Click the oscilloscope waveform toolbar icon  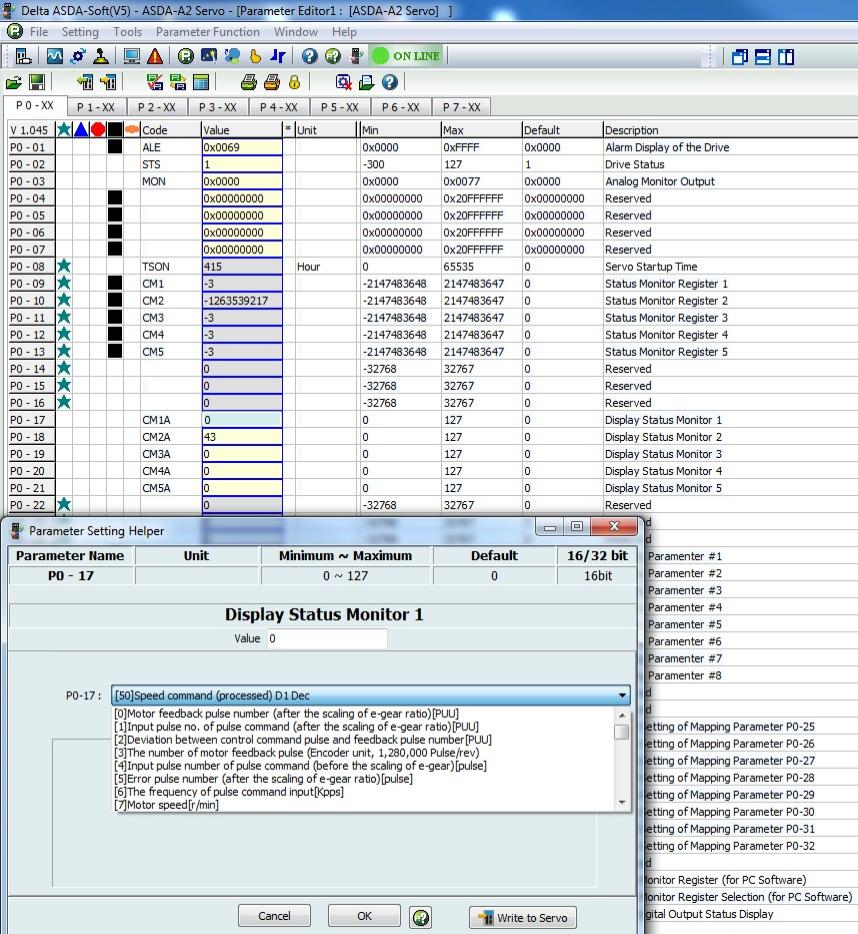click(x=55, y=56)
